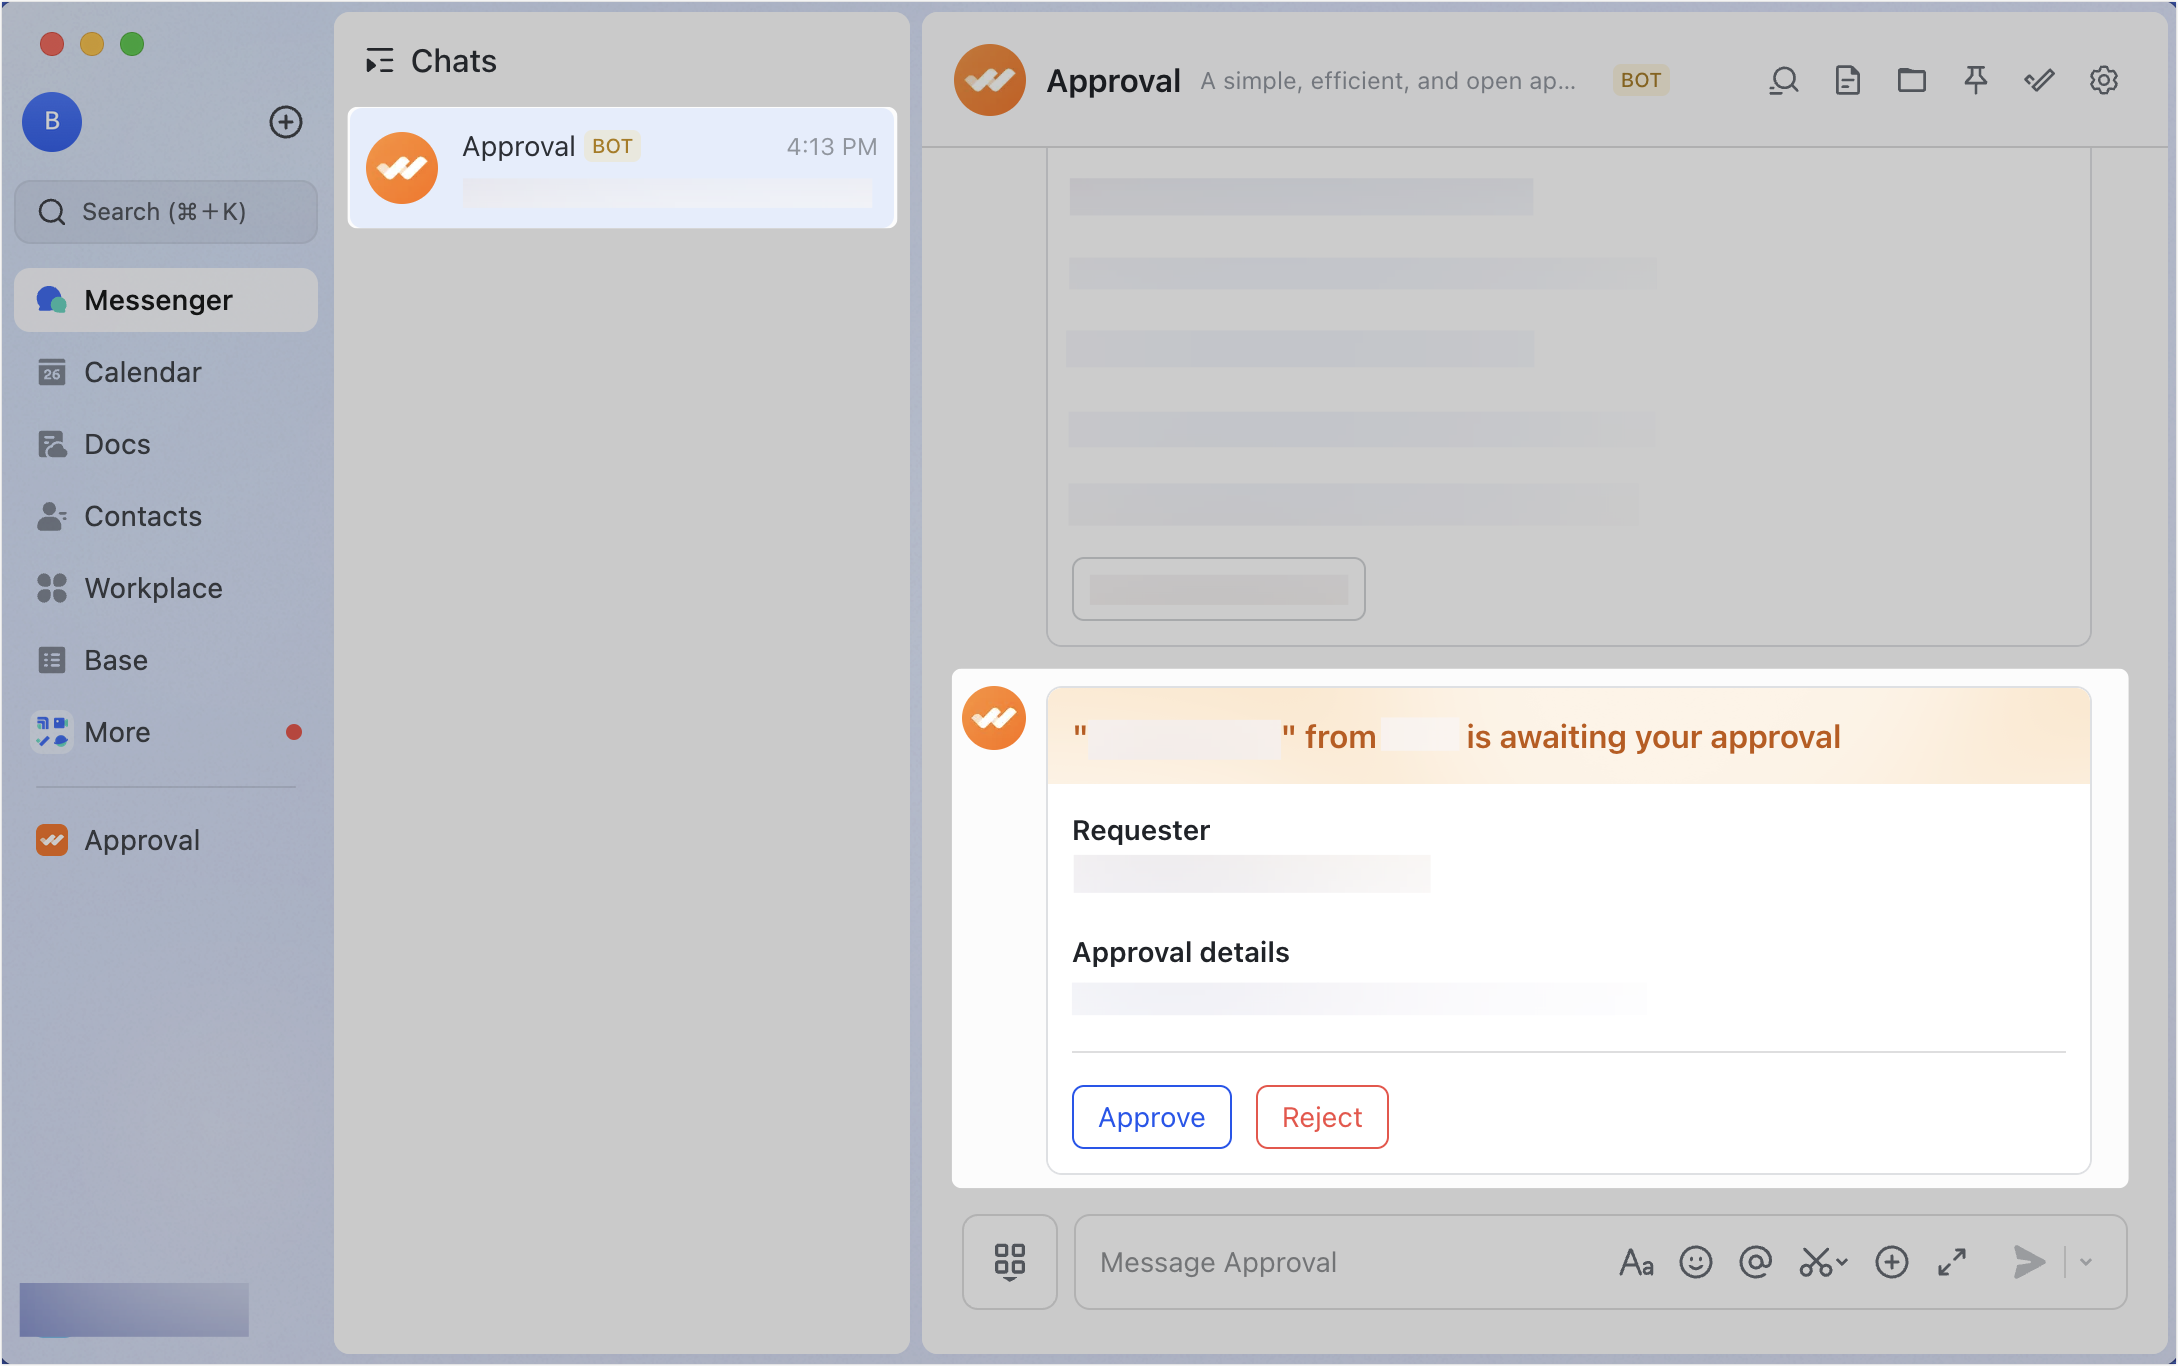The image size is (2178, 1366).
Task: Mention someone with the @ icon
Action: [1757, 1262]
